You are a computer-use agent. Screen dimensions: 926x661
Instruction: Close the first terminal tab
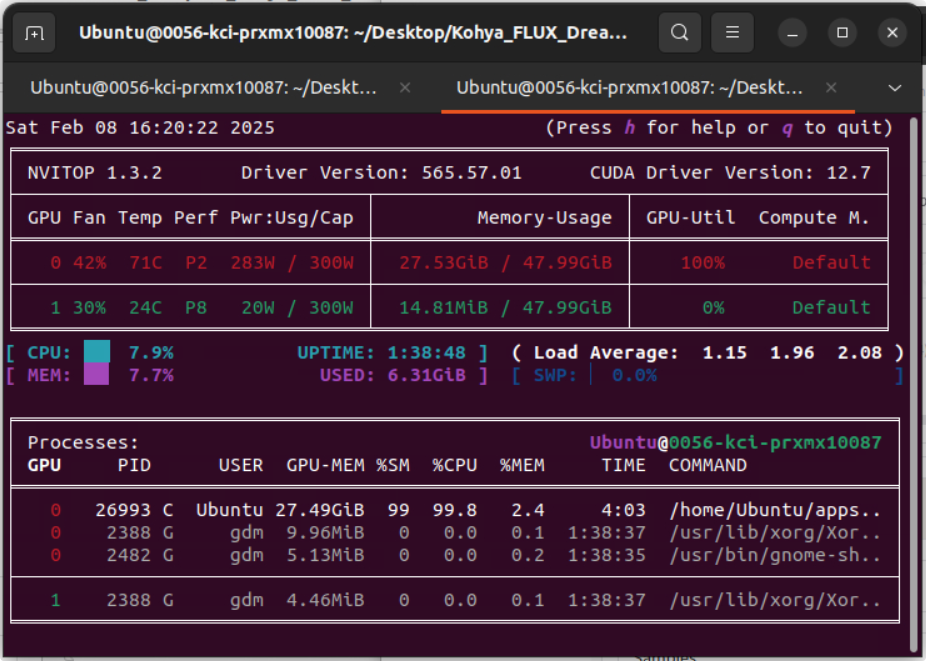[404, 88]
